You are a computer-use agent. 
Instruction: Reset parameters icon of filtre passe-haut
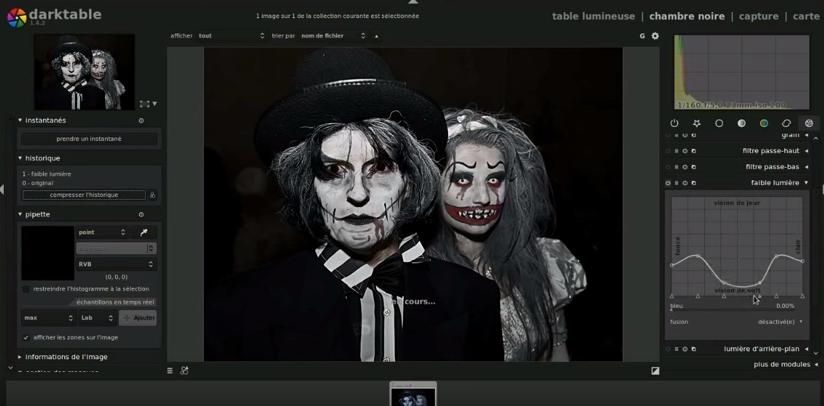click(x=685, y=151)
